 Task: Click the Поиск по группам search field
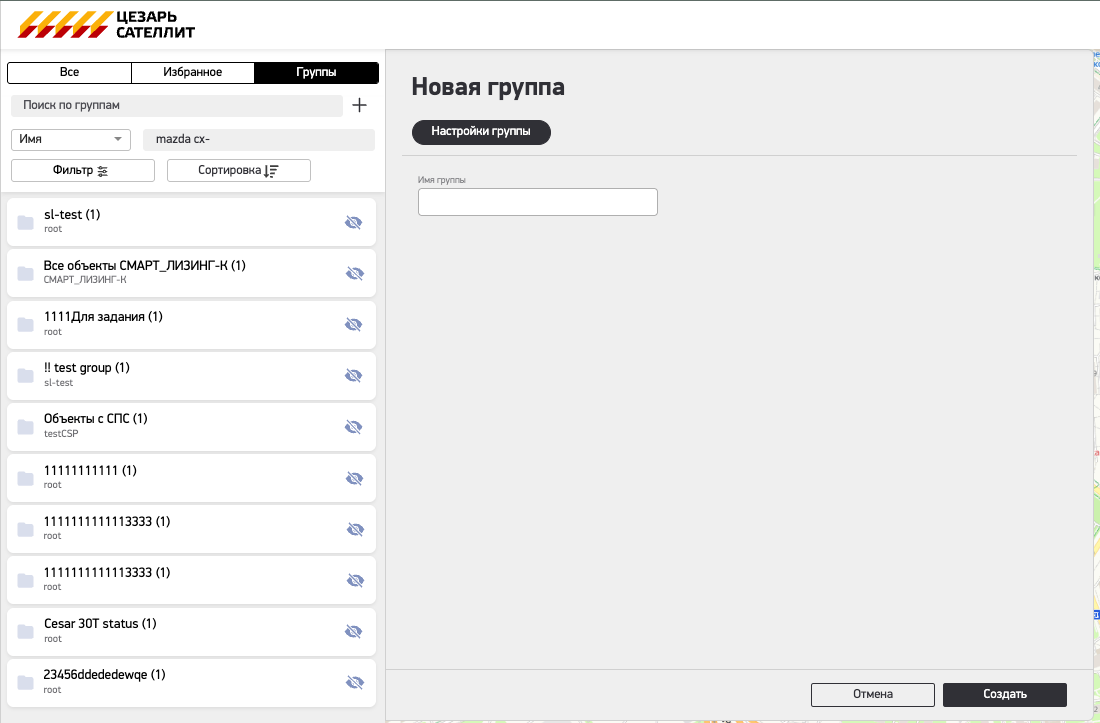click(x=176, y=105)
